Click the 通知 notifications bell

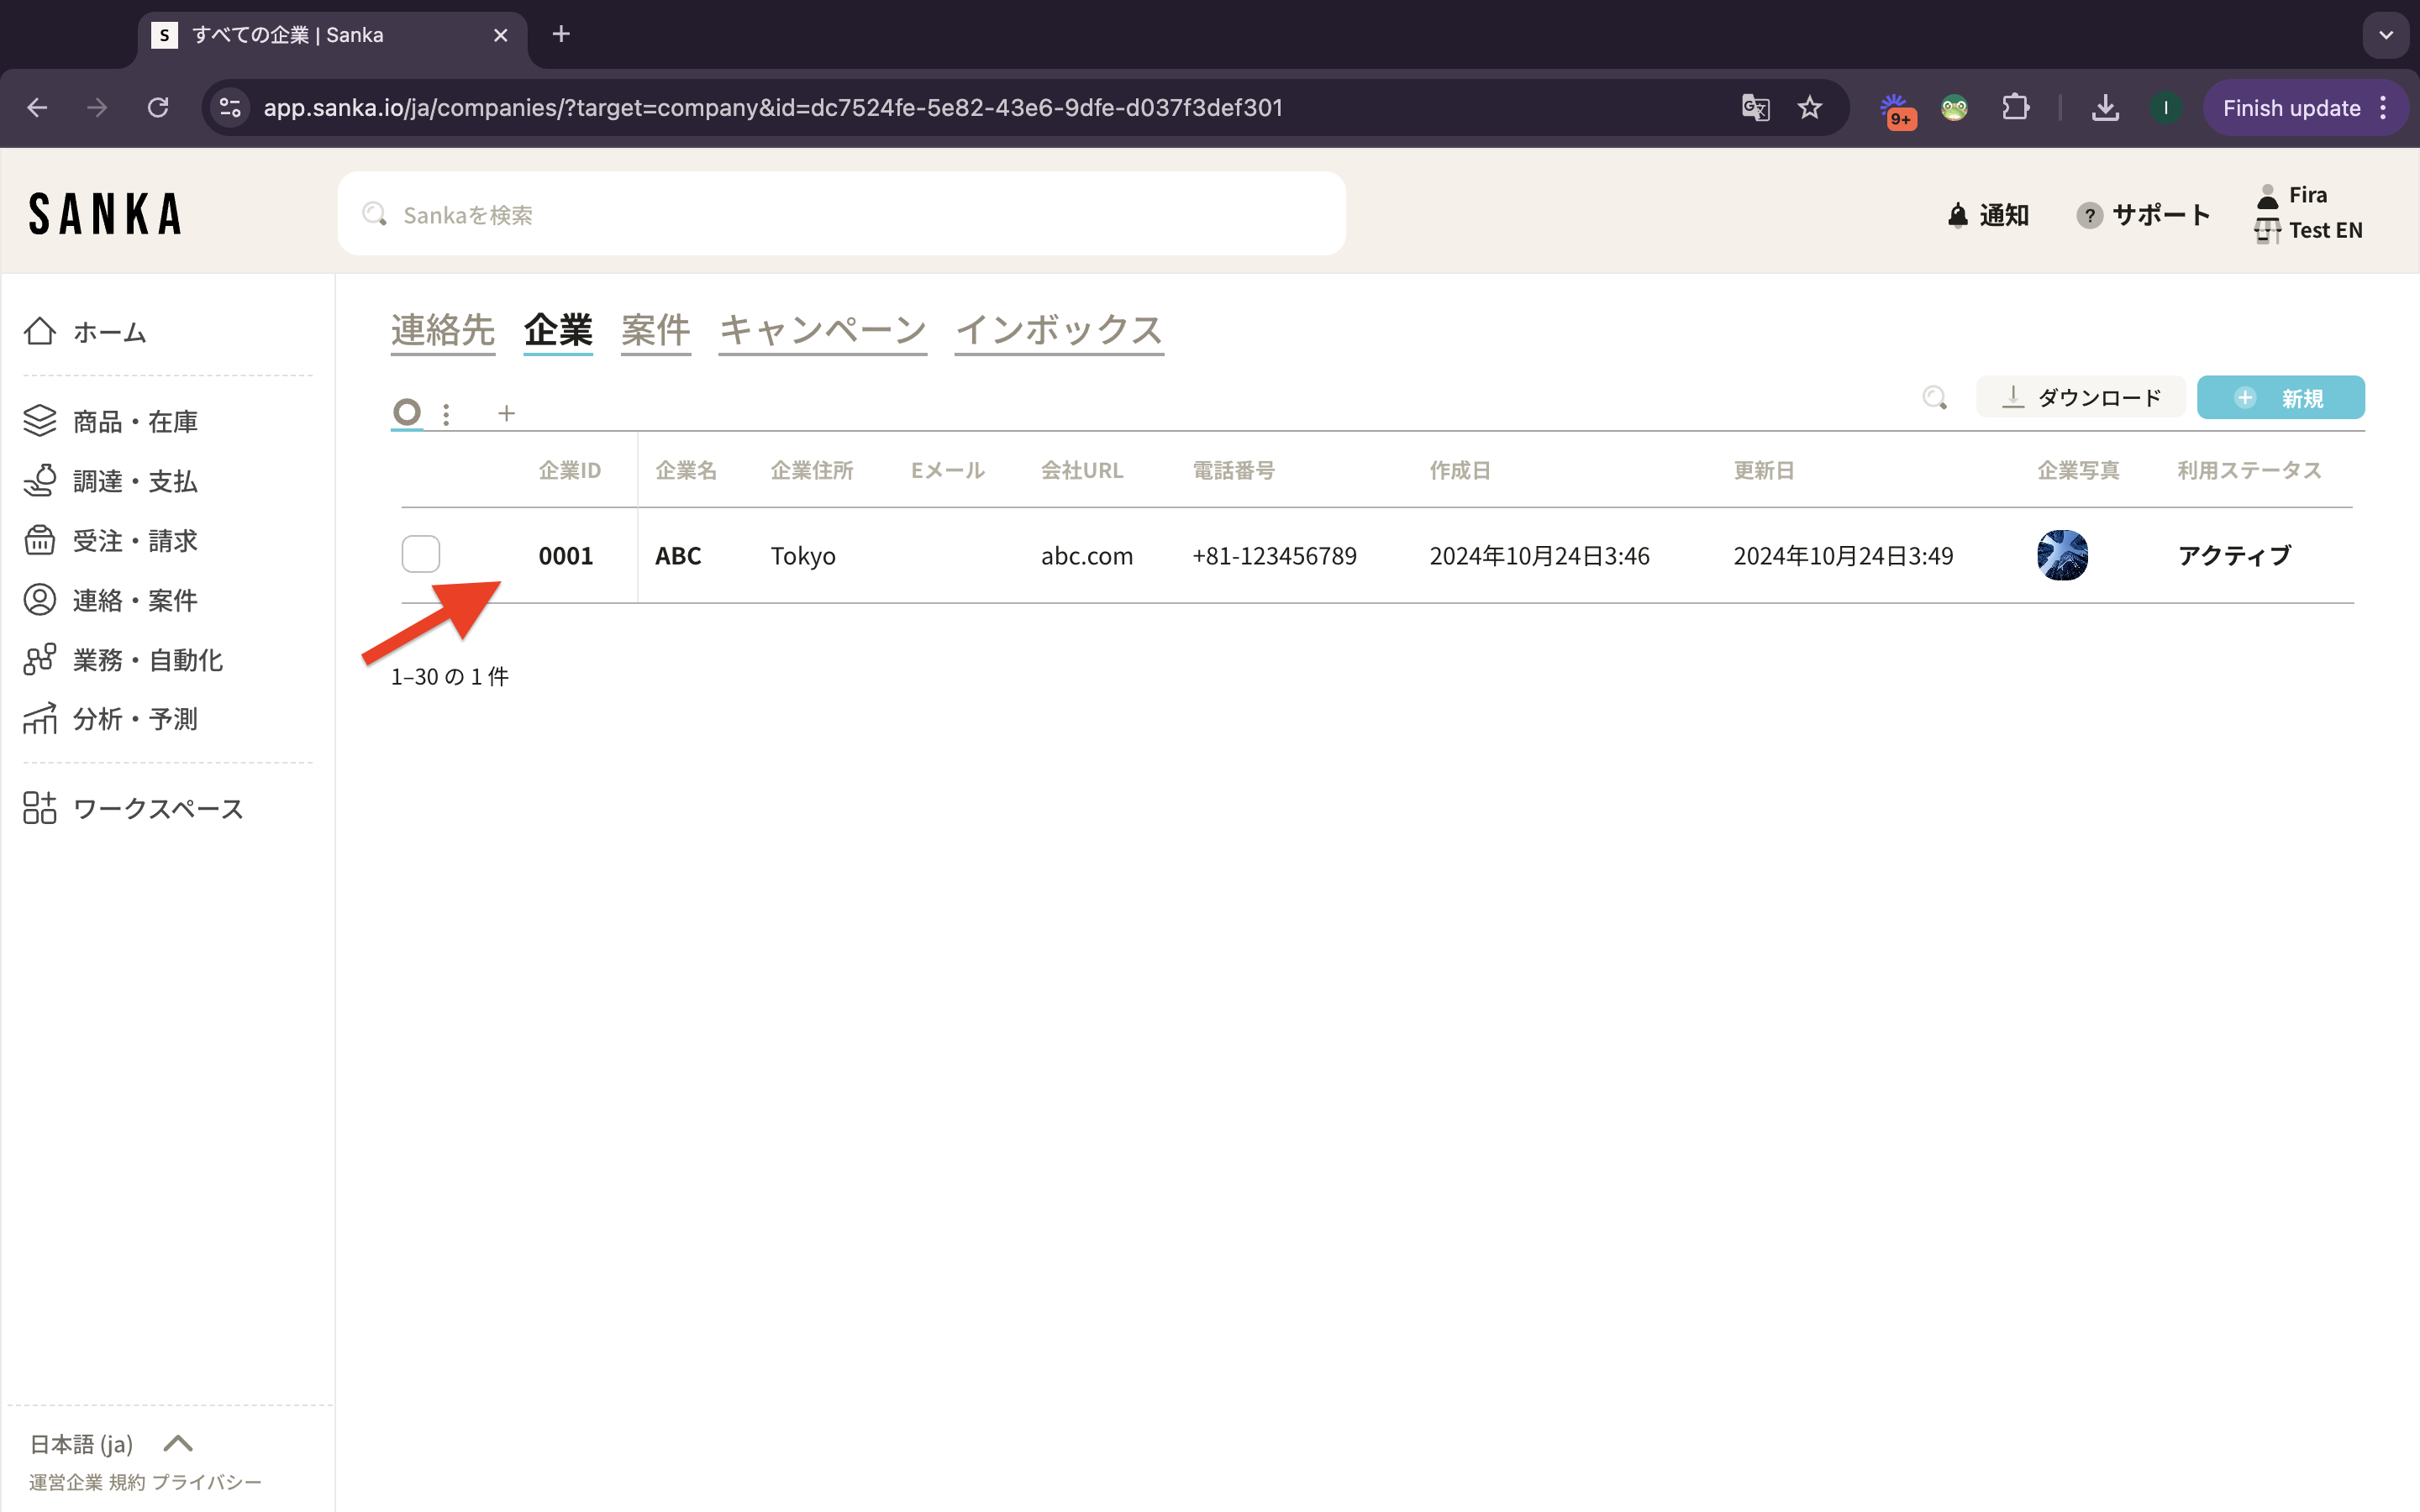point(1988,215)
